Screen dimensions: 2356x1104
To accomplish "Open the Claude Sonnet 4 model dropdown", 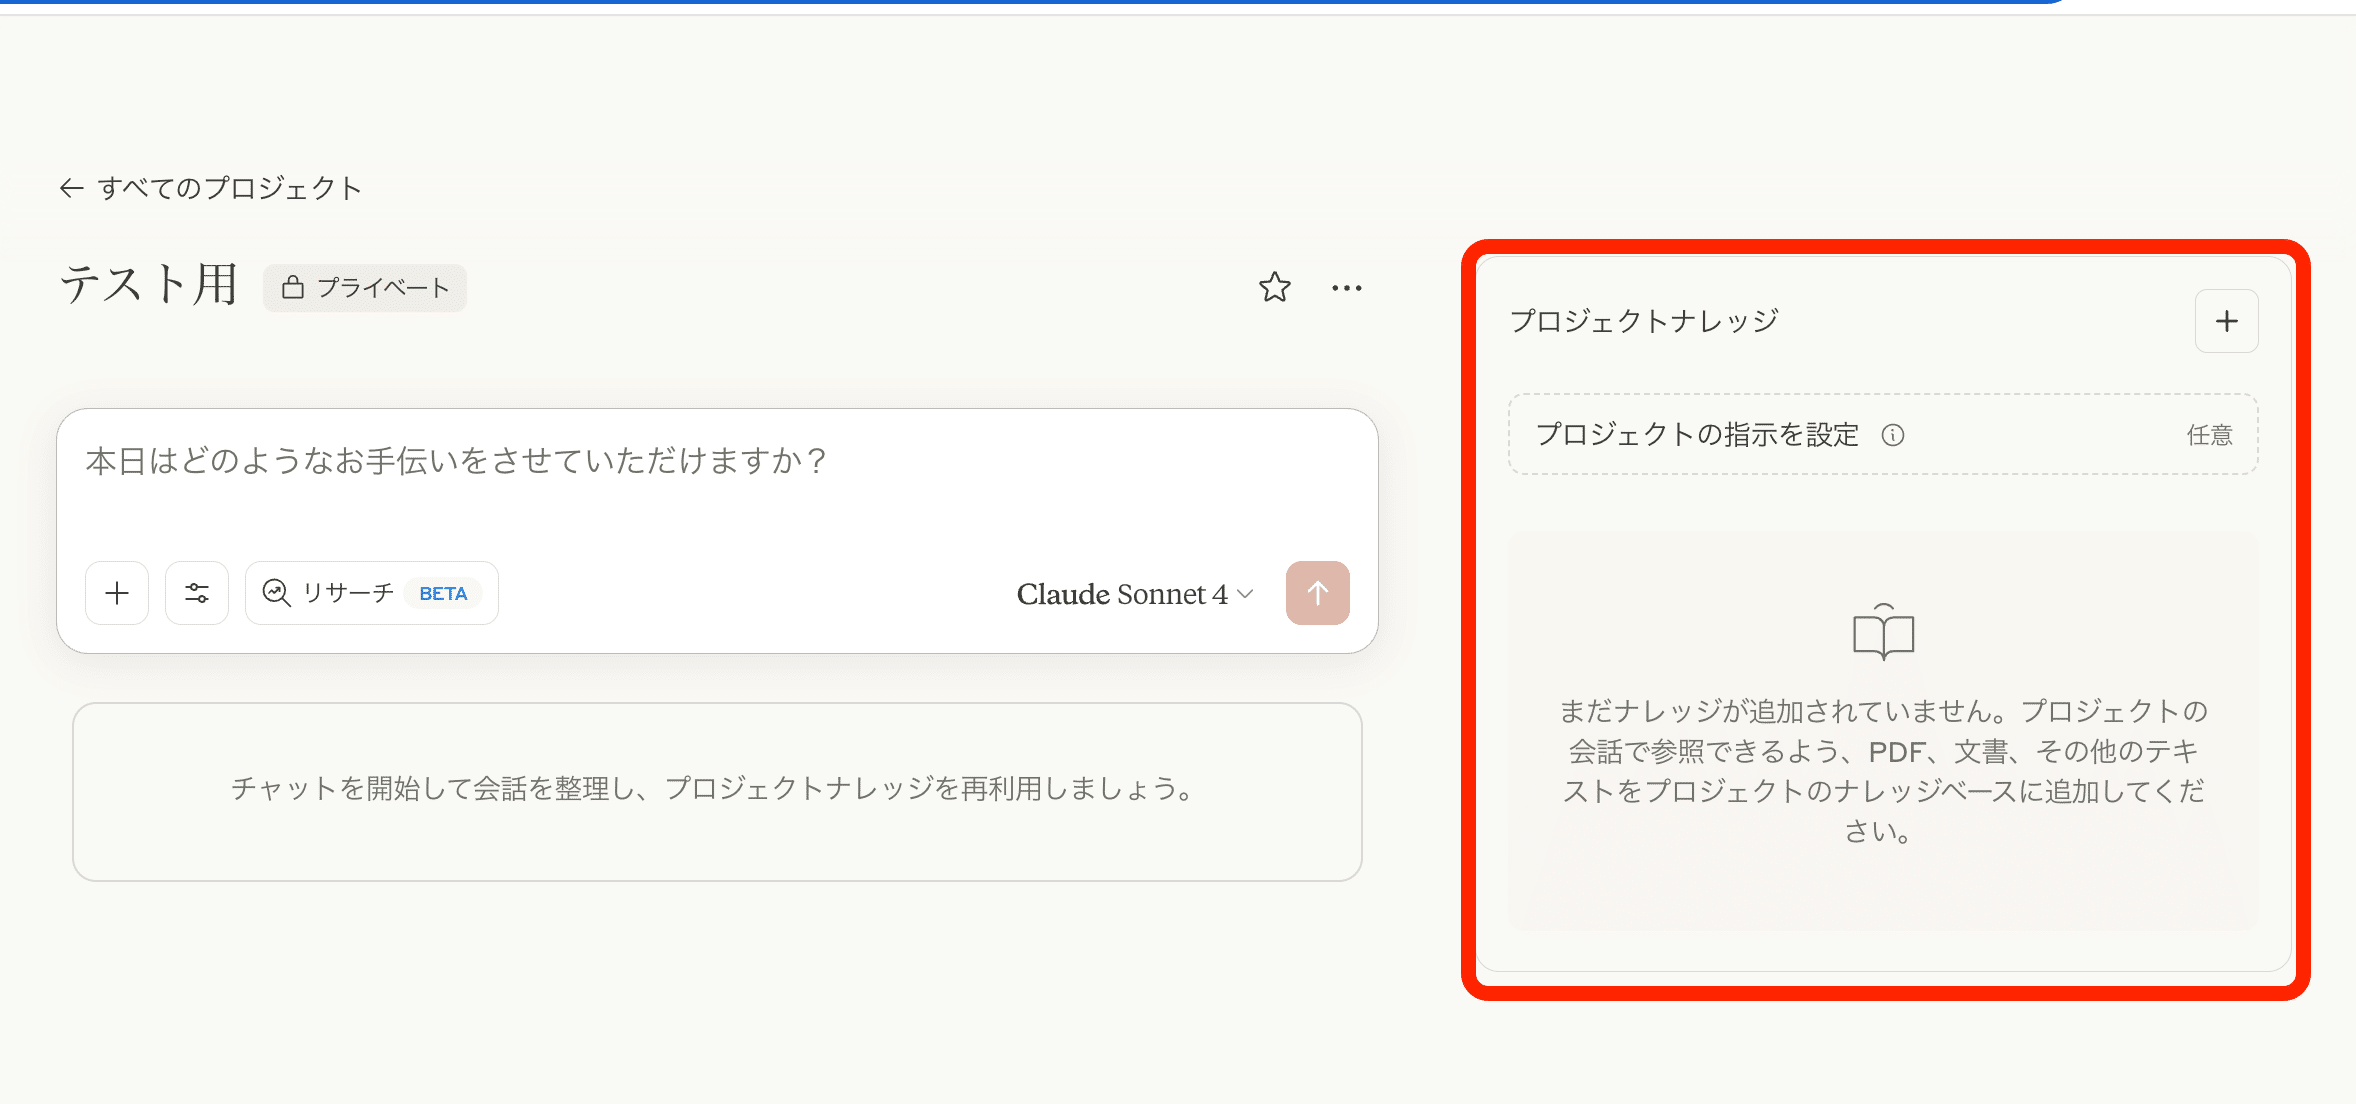I will (1134, 594).
